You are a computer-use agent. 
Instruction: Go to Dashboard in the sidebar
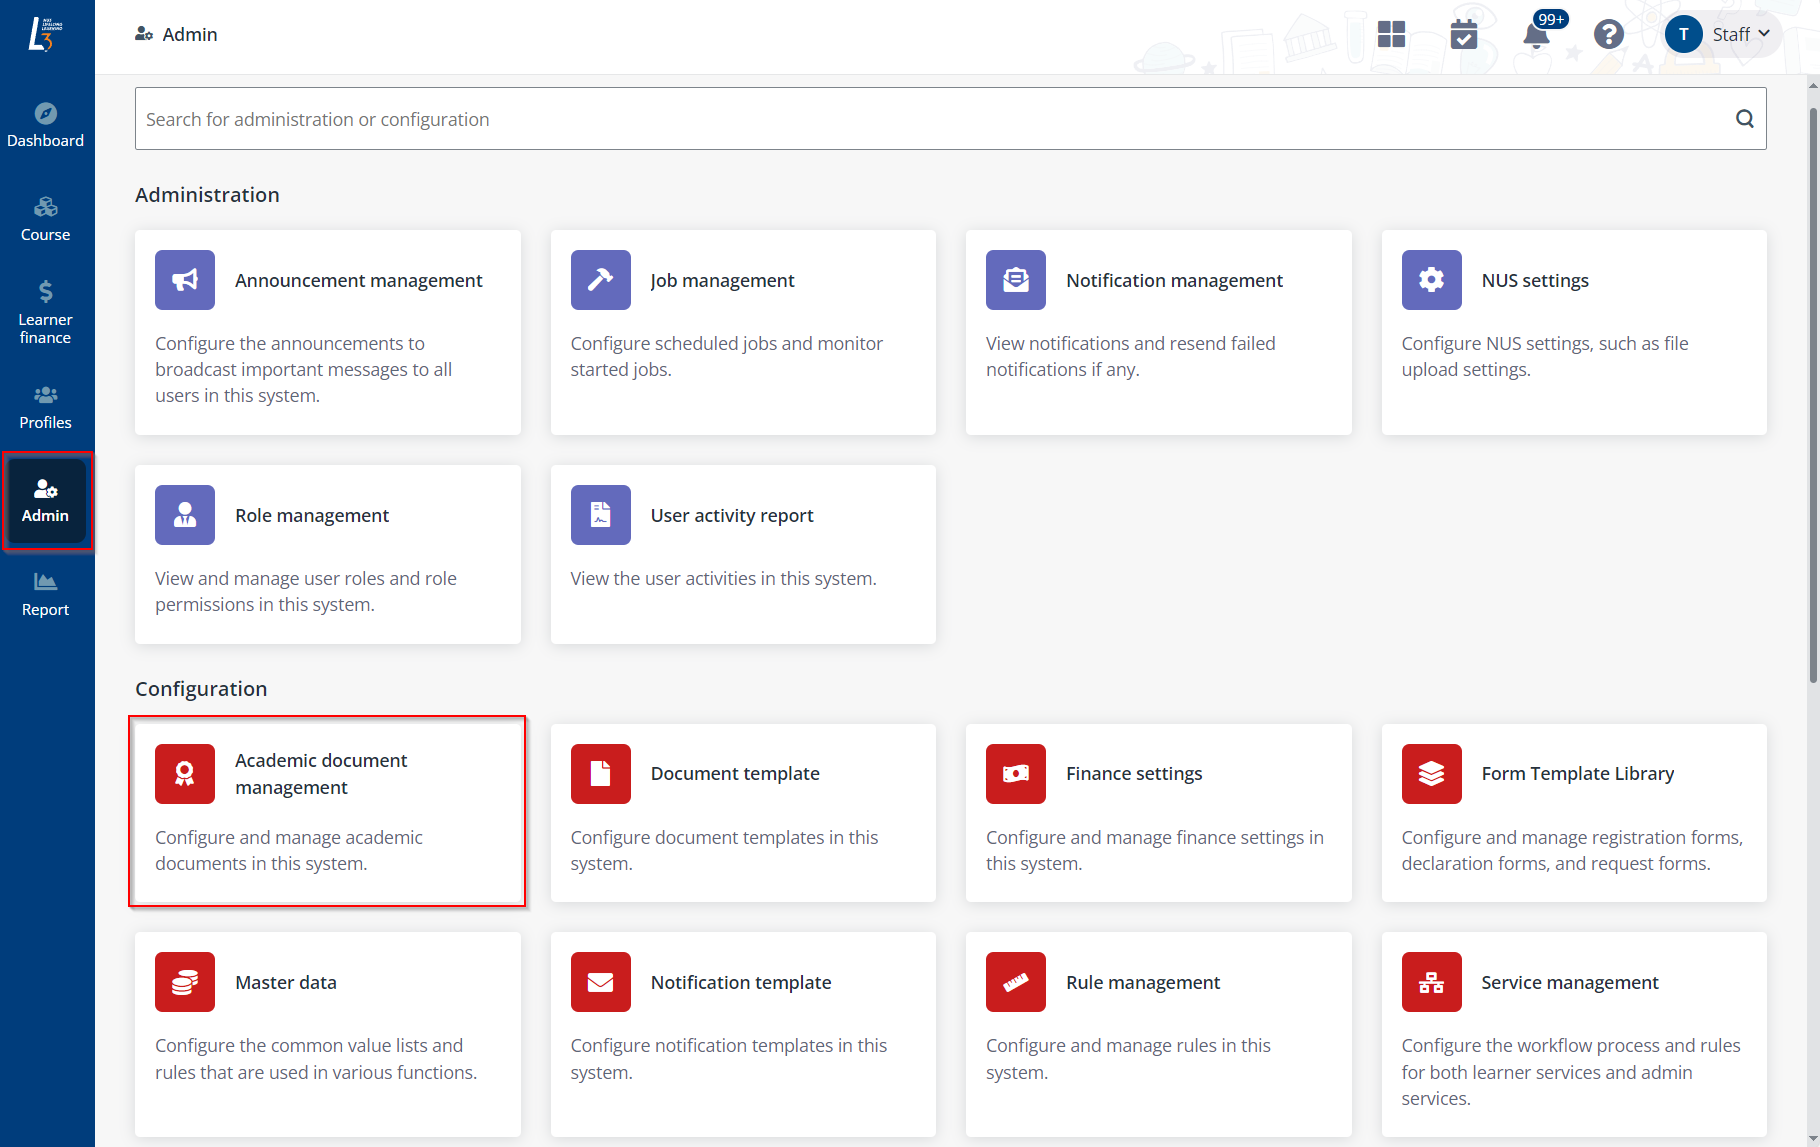coord(46,125)
